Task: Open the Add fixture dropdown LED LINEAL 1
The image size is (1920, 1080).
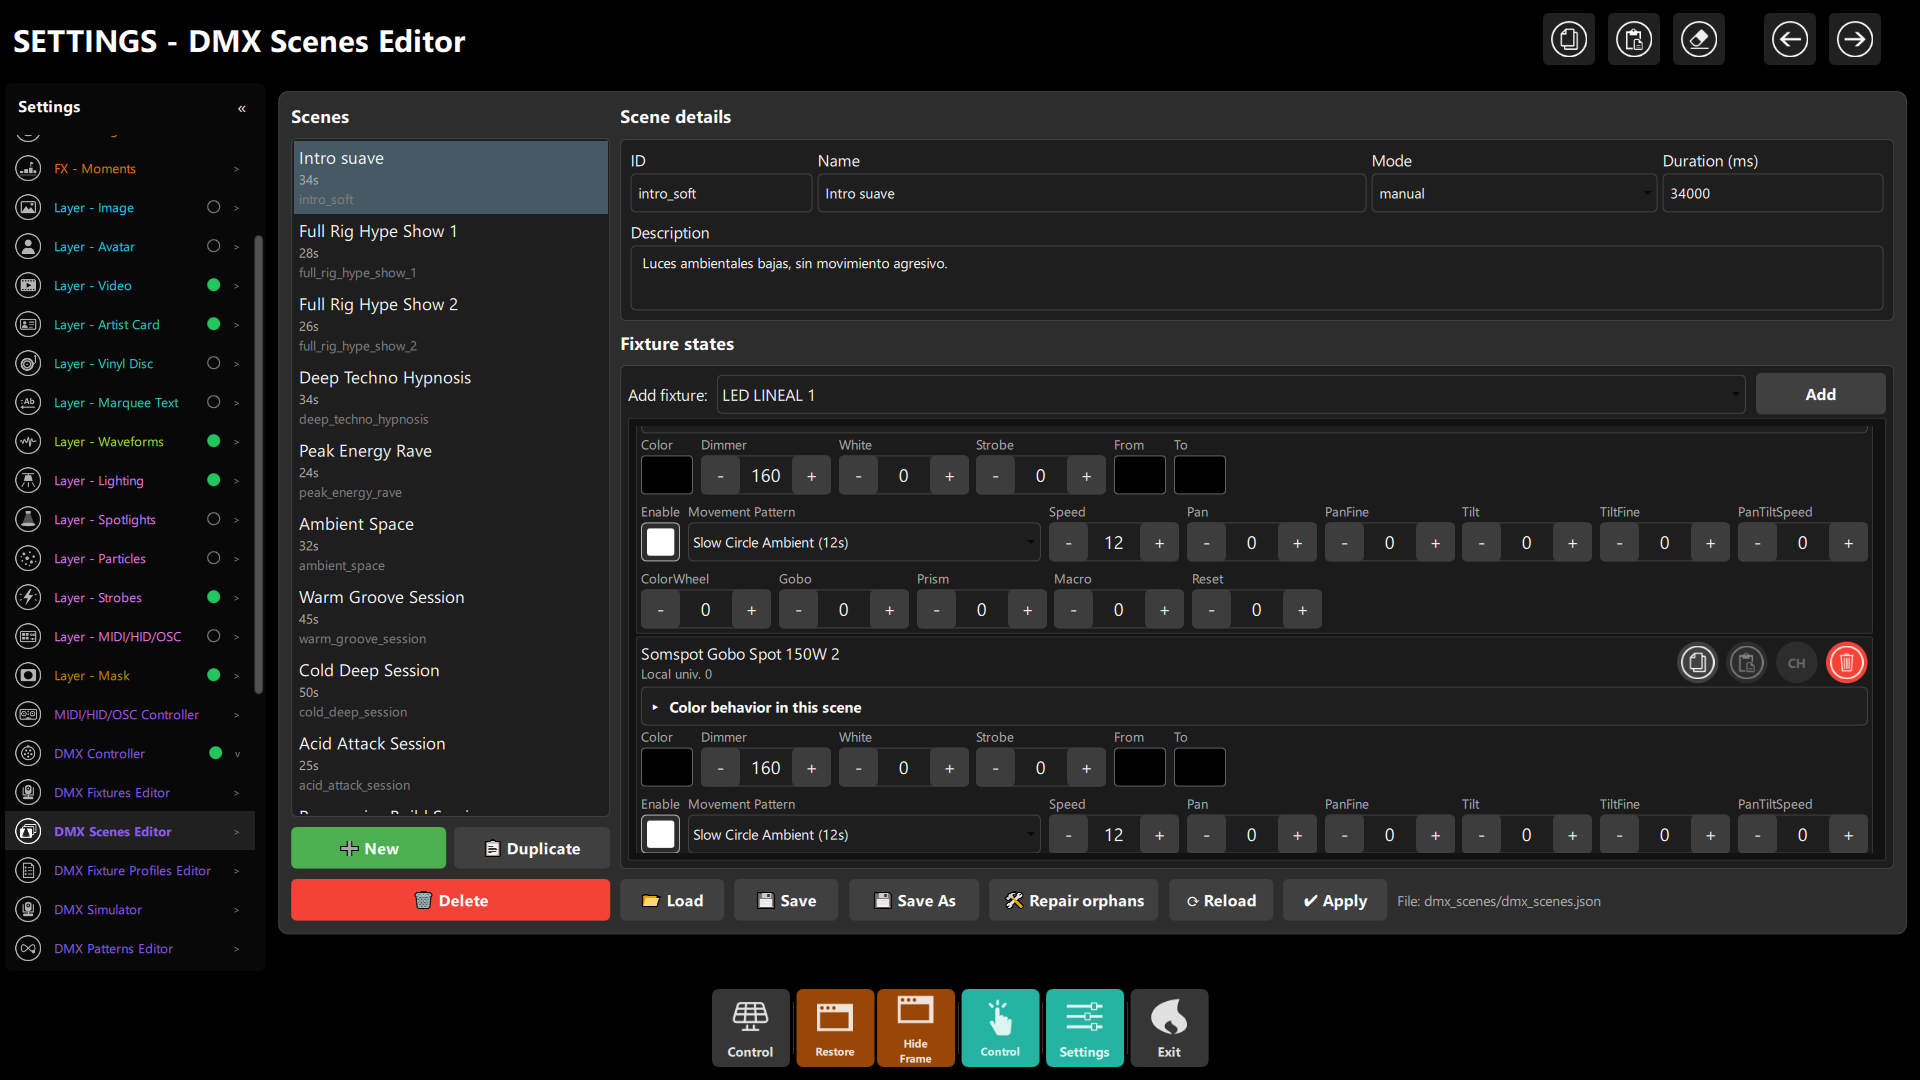Action: 1231,395
